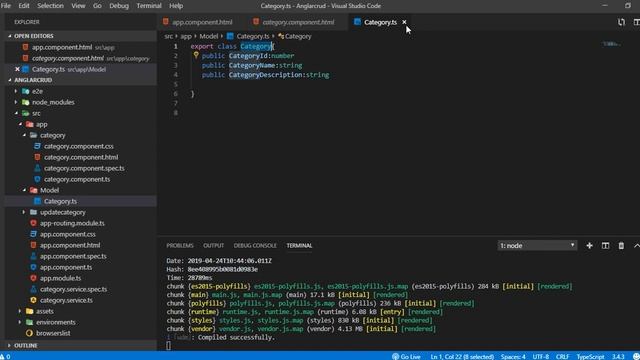Click the lightbulb quick fix icon

(196, 55)
